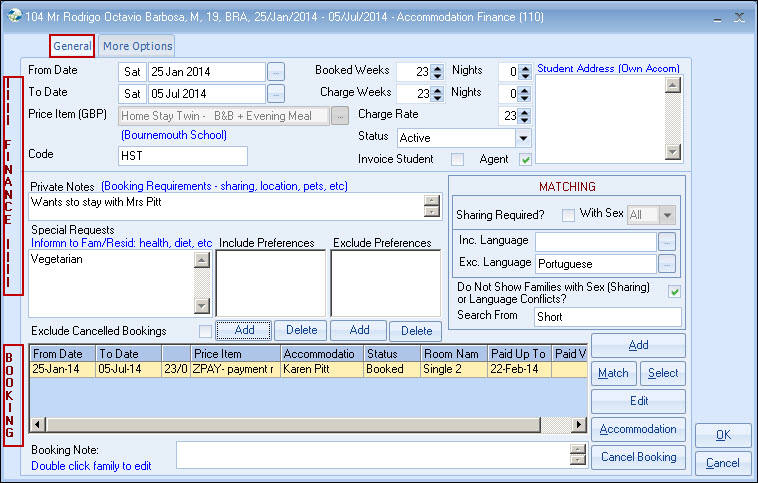Enable the Sharing Required checkbox
This screenshot has height=483, width=758.
point(568,213)
